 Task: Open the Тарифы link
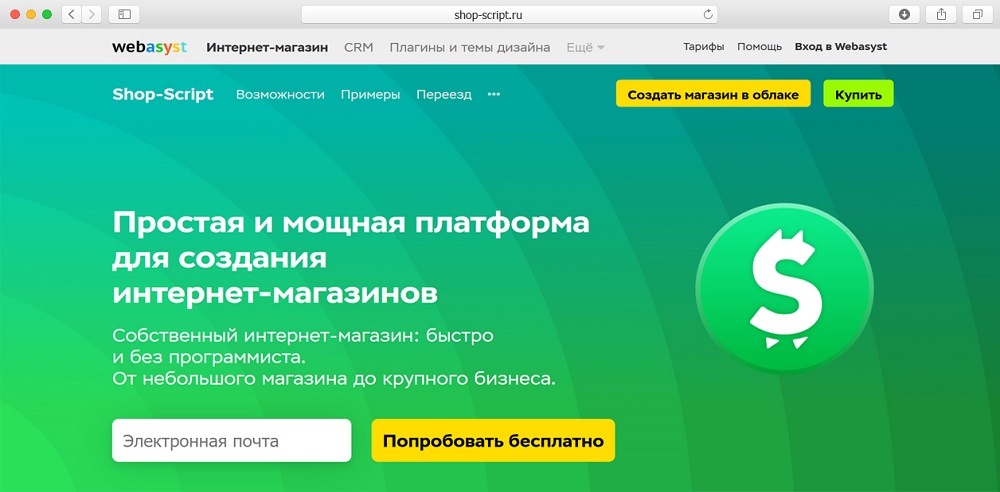(x=703, y=47)
